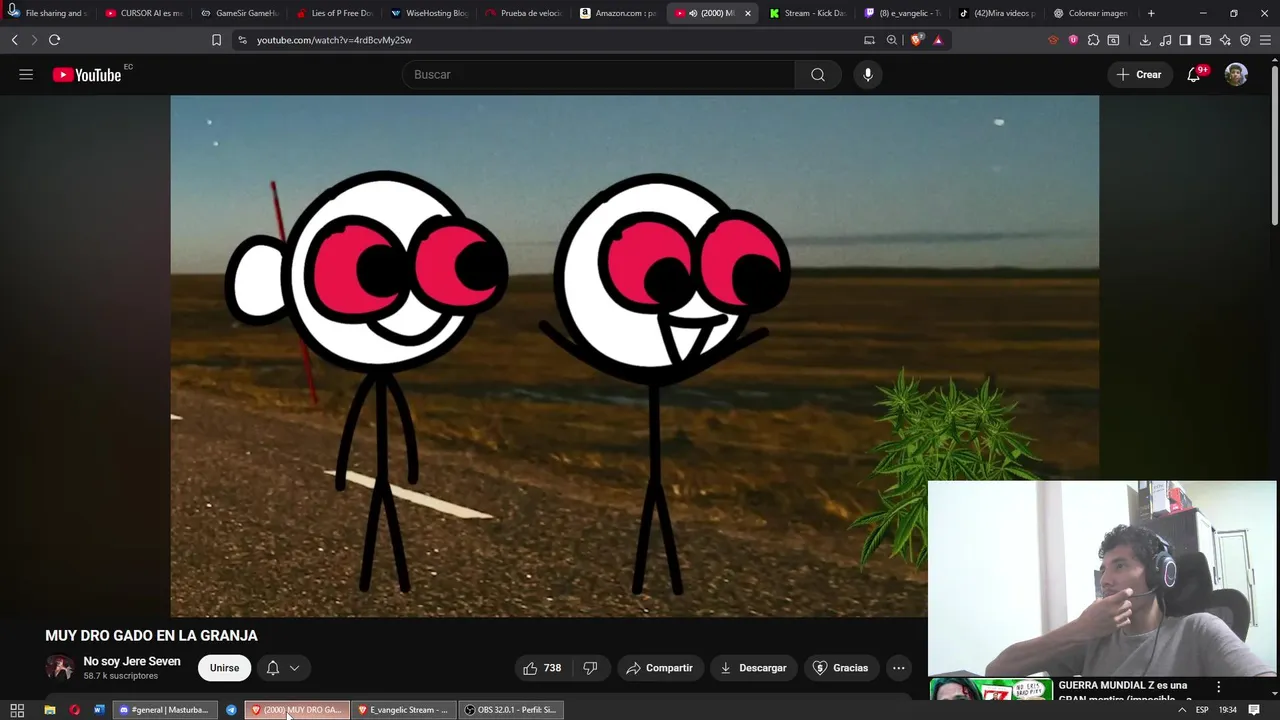The height and width of the screenshot is (720, 1280).
Task: Click into the Buscar search field
Action: click(598, 75)
